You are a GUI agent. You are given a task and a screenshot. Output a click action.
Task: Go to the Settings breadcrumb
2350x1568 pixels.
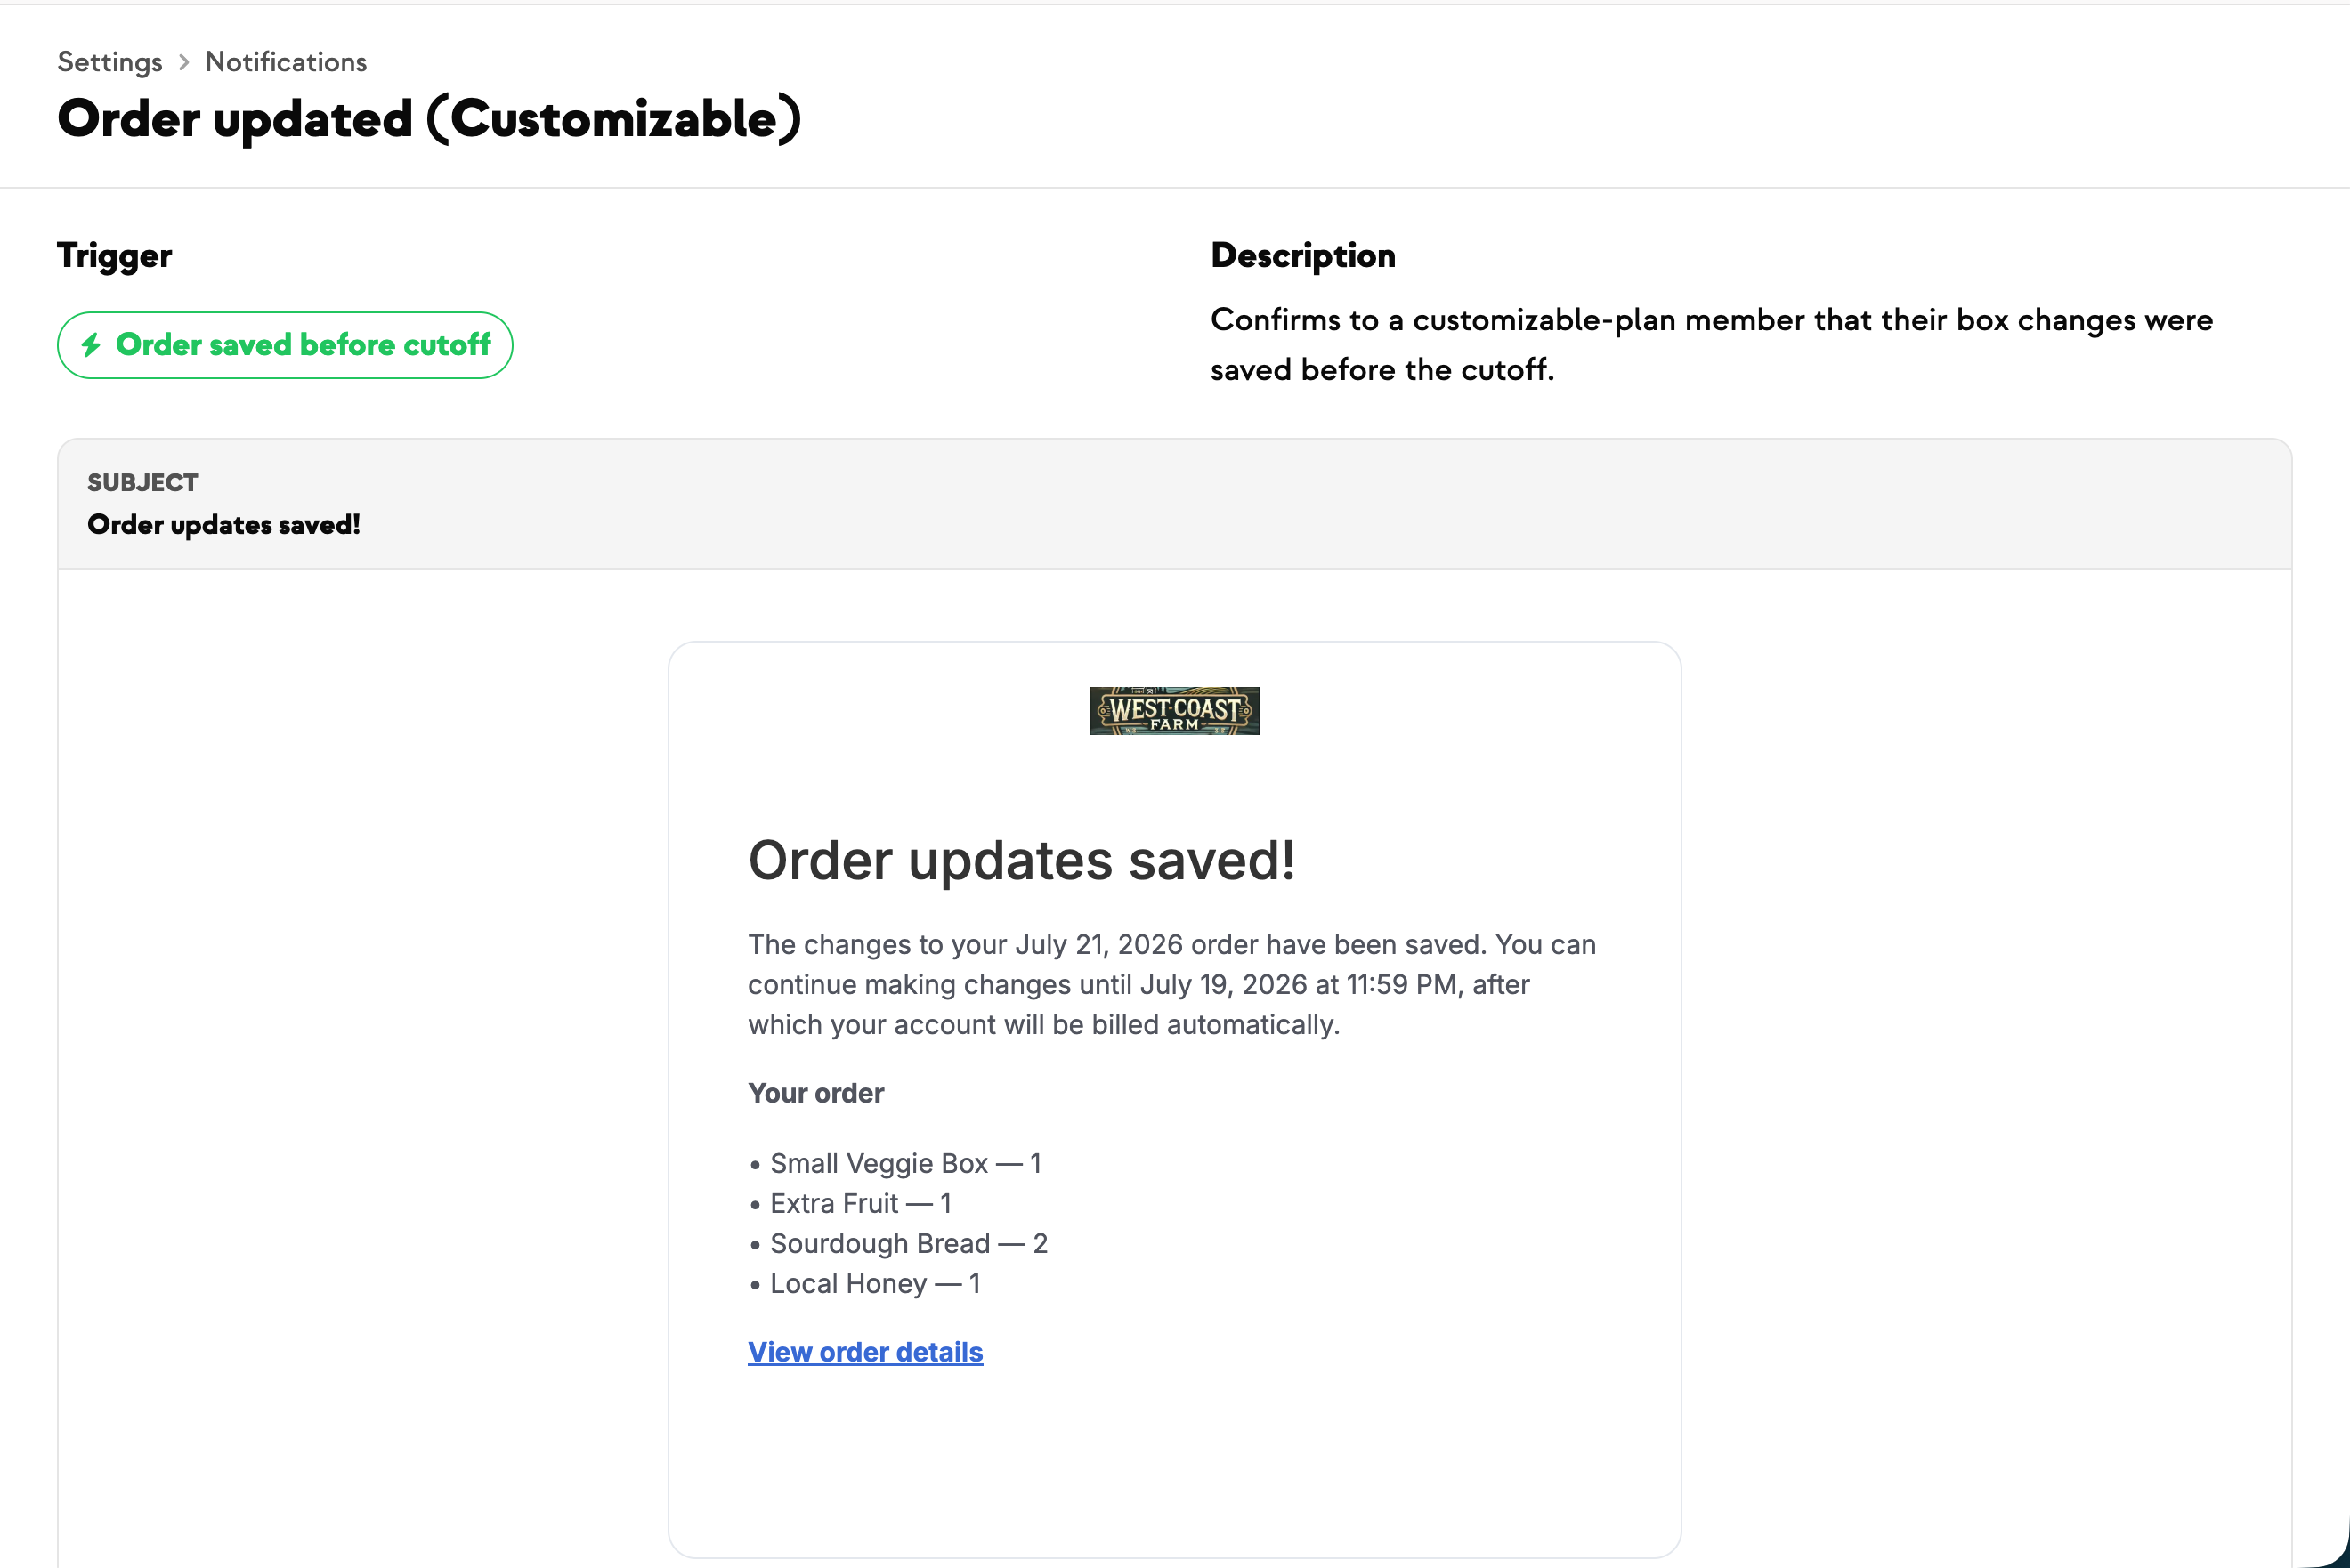pos(110,62)
